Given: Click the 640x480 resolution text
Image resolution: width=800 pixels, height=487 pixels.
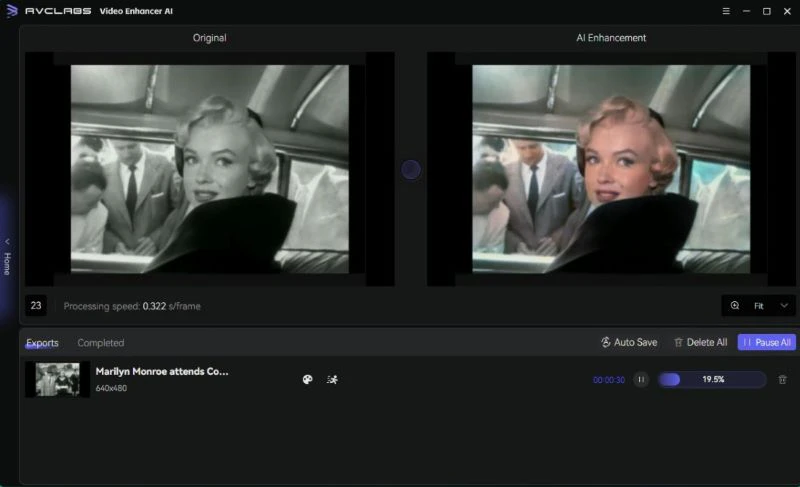Looking at the screenshot, I should click(111, 388).
